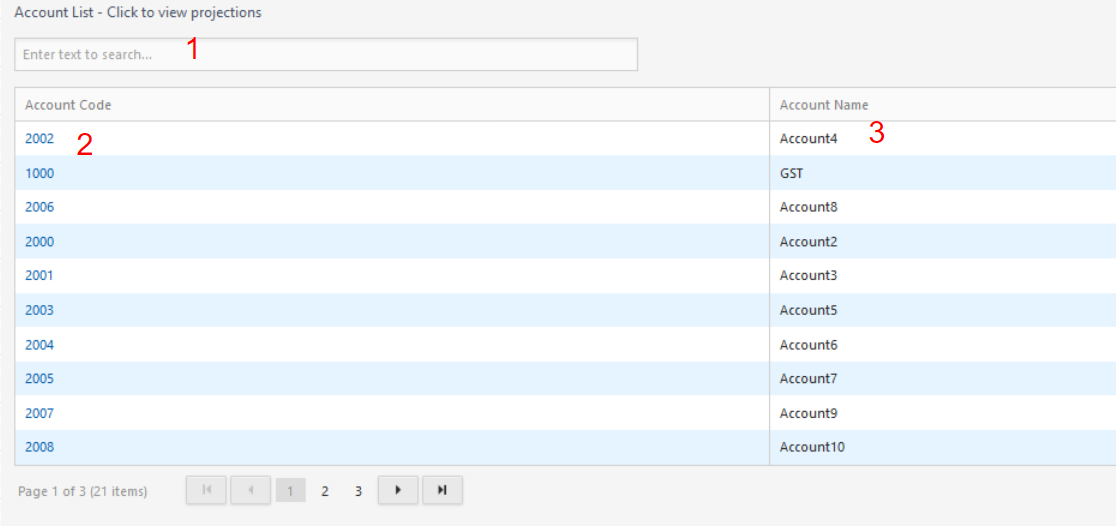Go to previous page using arrow icon
This screenshot has width=1116, height=526.
251,490
